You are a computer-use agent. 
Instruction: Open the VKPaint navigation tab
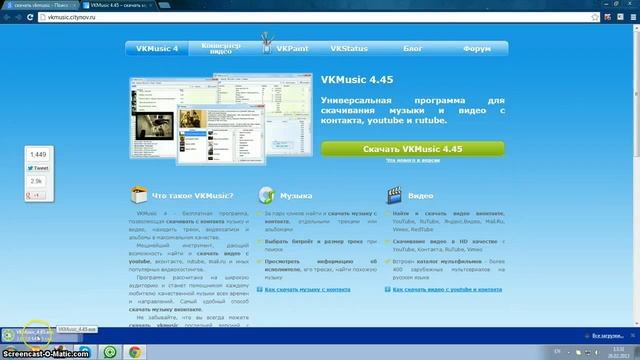pyautogui.click(x=292, y=48)
